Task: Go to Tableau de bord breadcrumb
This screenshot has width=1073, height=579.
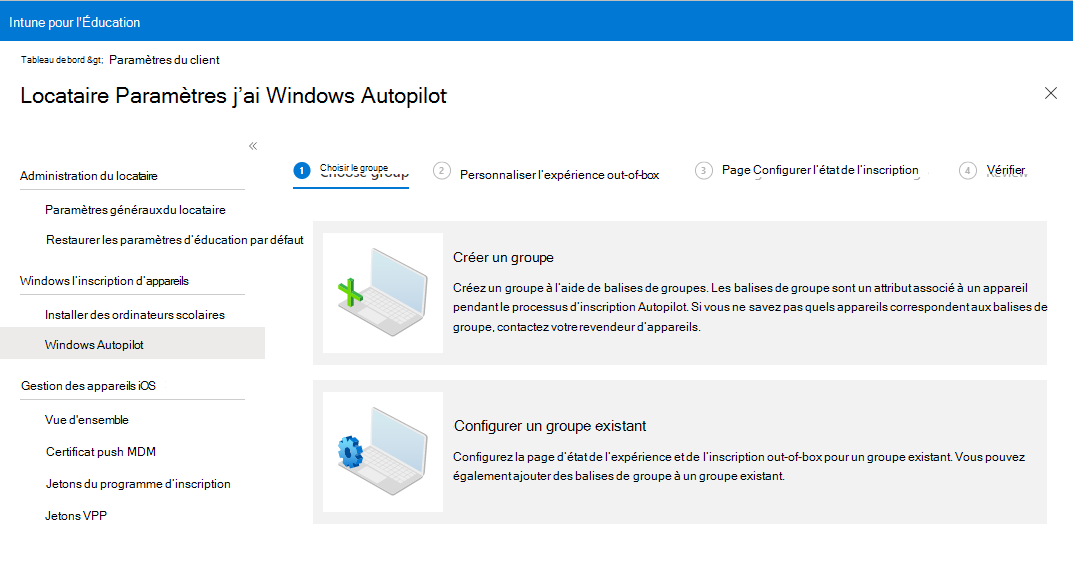Action: 62,60
